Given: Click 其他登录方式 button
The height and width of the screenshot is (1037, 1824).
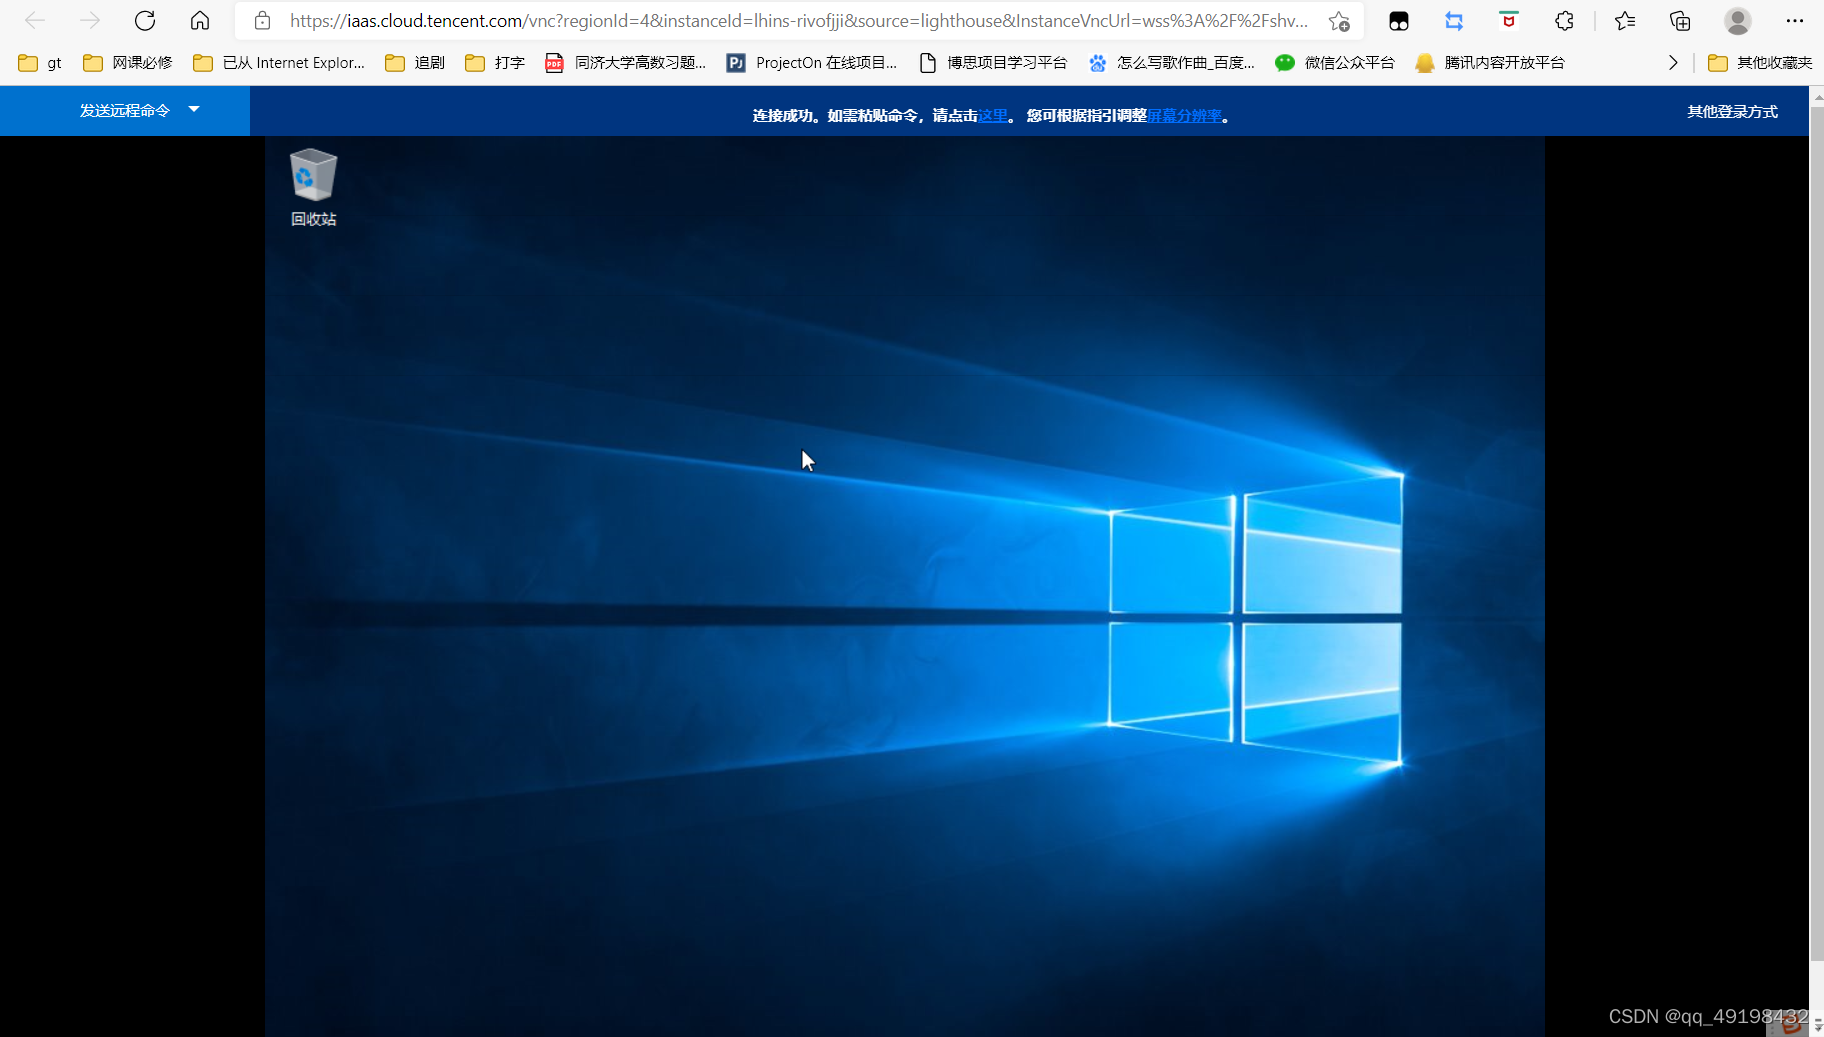Looking at the screenshot, I should pos(1732,112).
